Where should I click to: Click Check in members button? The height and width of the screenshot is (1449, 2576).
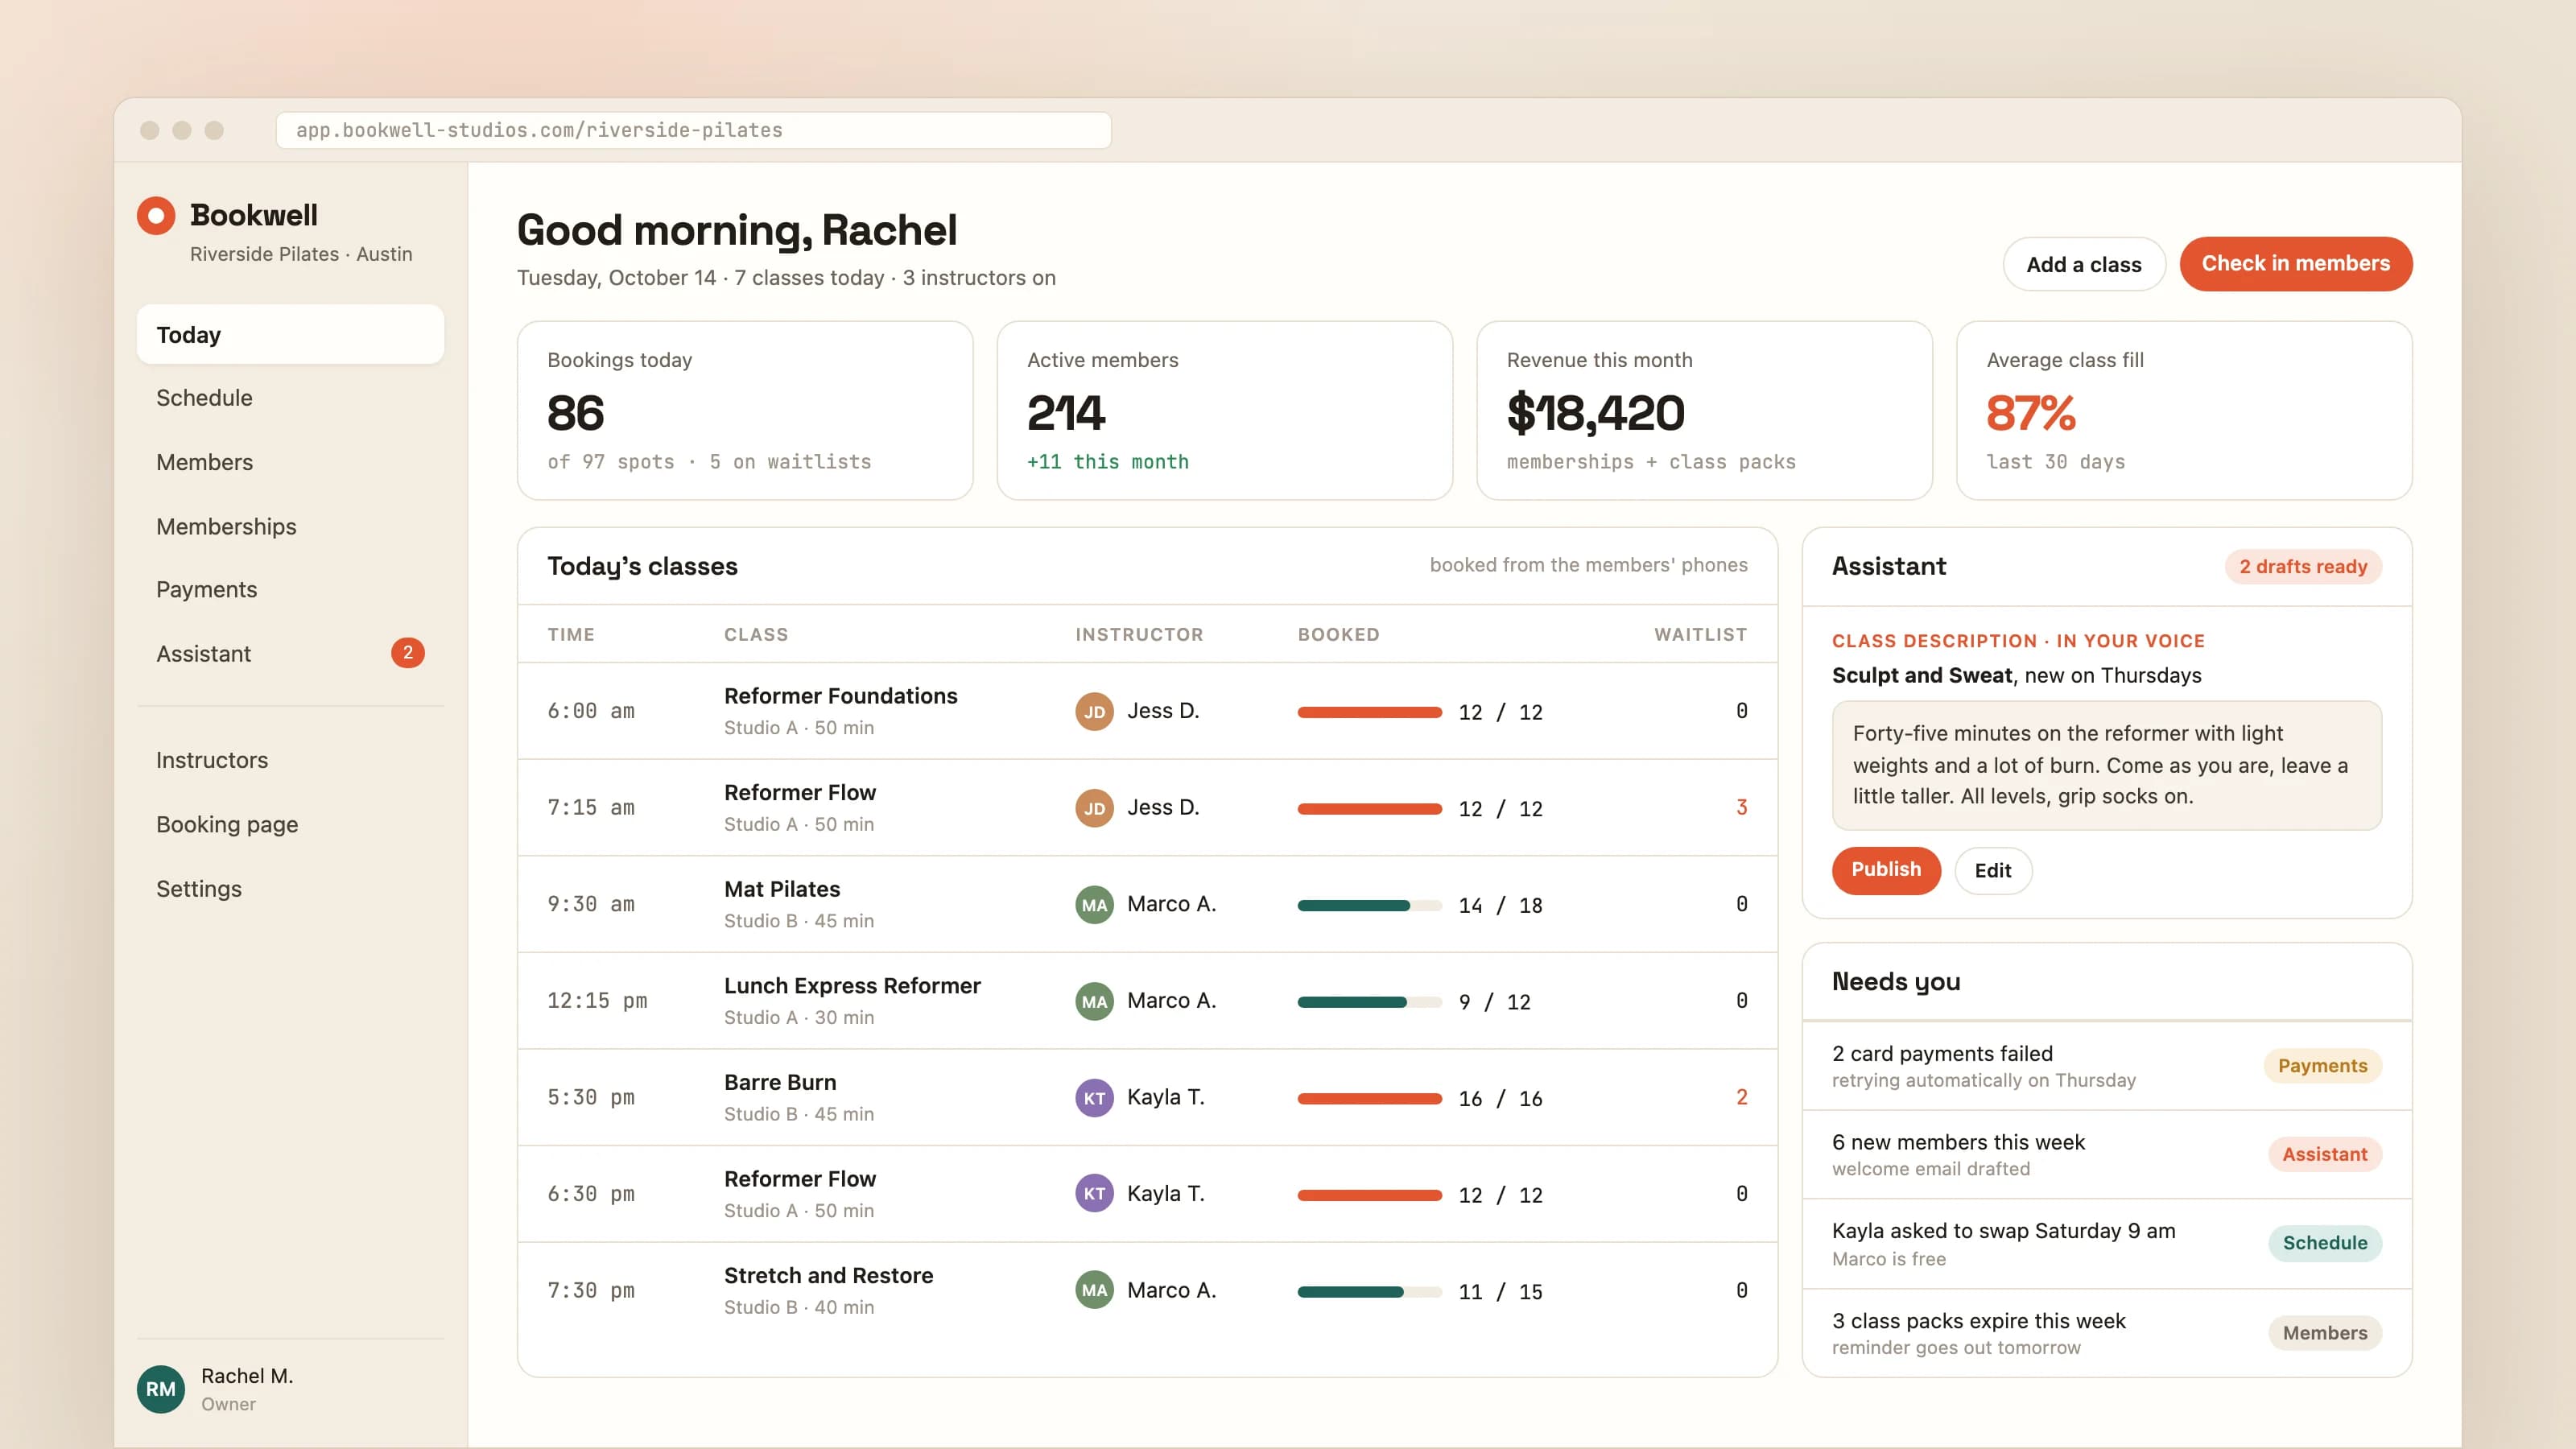point(2296,264)
